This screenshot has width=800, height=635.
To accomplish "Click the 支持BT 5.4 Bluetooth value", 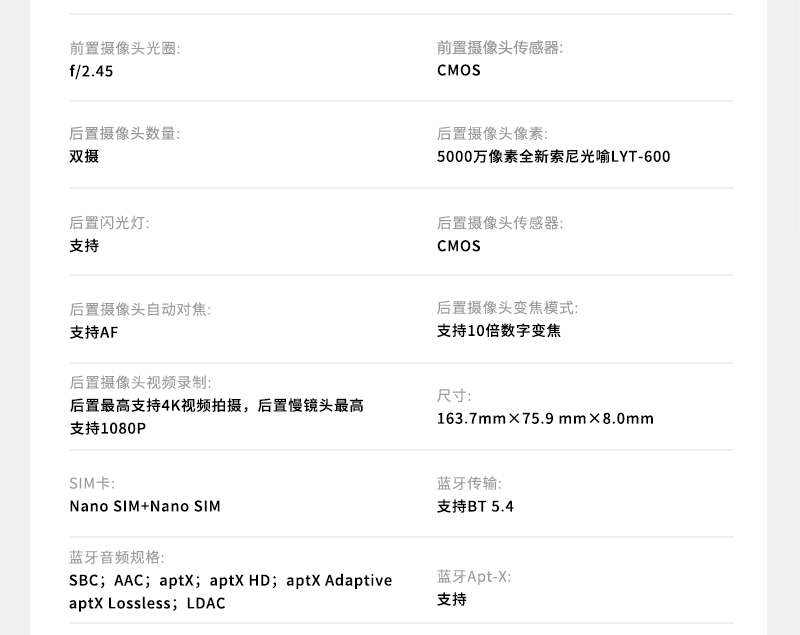I will point(475,506).
